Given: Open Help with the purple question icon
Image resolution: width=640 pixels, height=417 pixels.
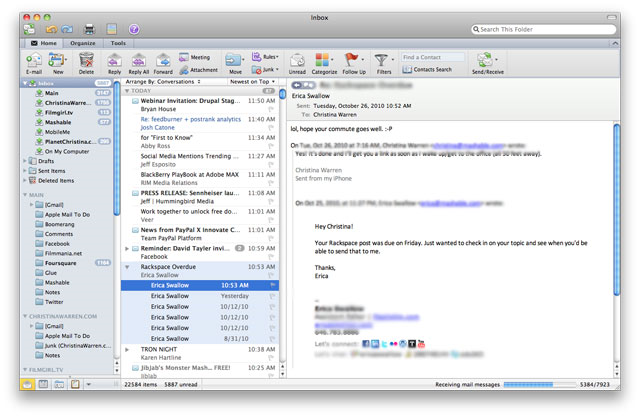Looking at the screenshot, I should point(134,29).
